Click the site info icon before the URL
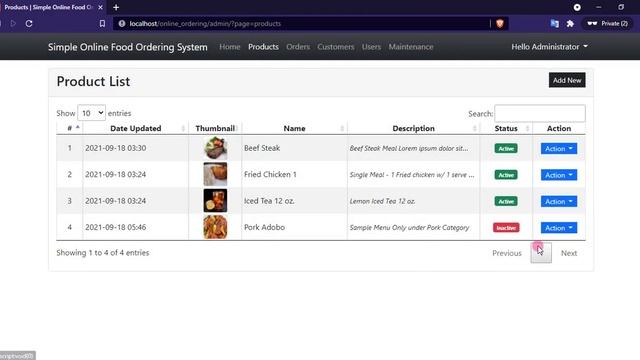This screenshot has width=640, height=360. point(122,24)
